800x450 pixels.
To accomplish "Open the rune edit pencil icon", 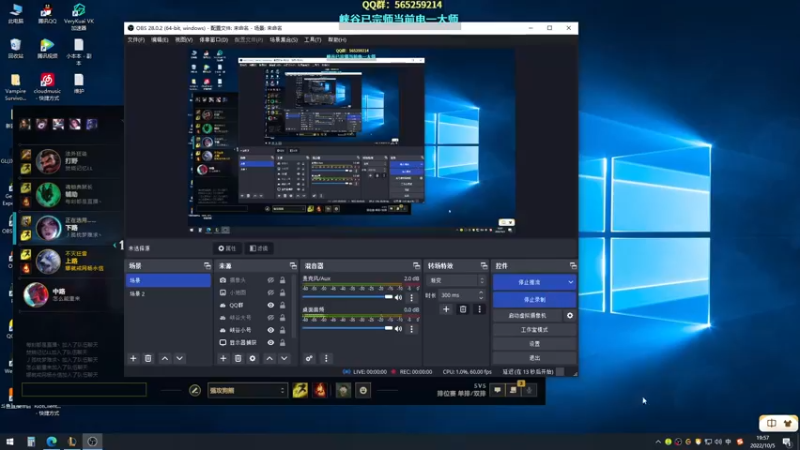I will (x=194, y=391).
